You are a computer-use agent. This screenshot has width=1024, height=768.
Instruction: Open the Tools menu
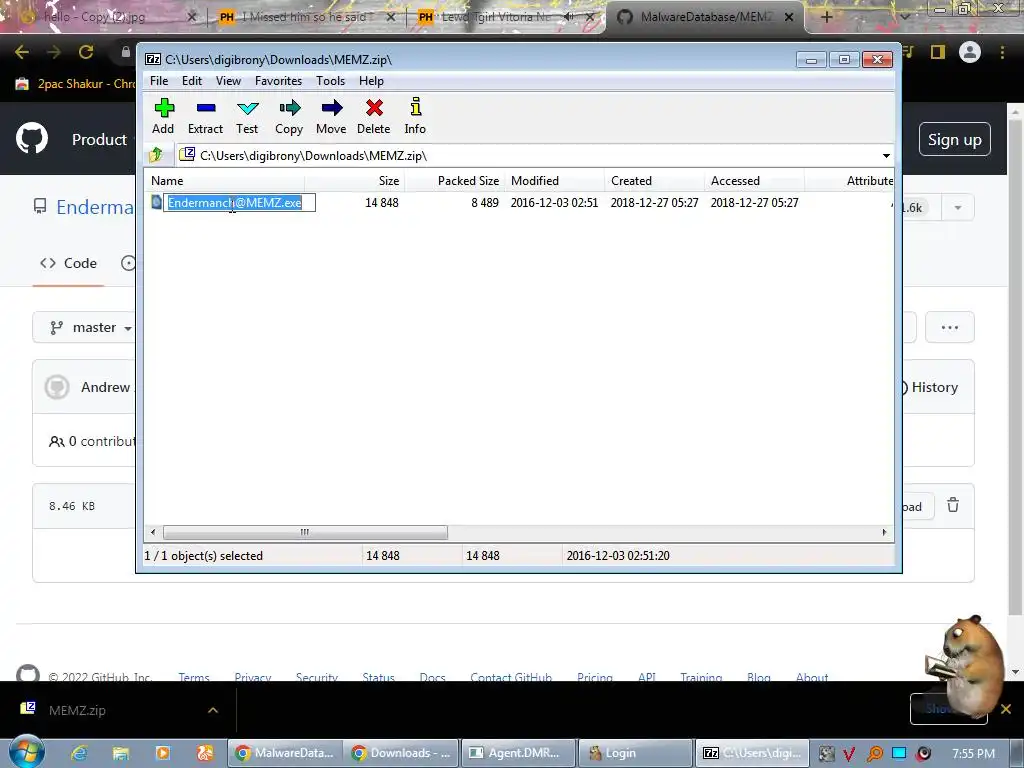[x=330, y=81]
